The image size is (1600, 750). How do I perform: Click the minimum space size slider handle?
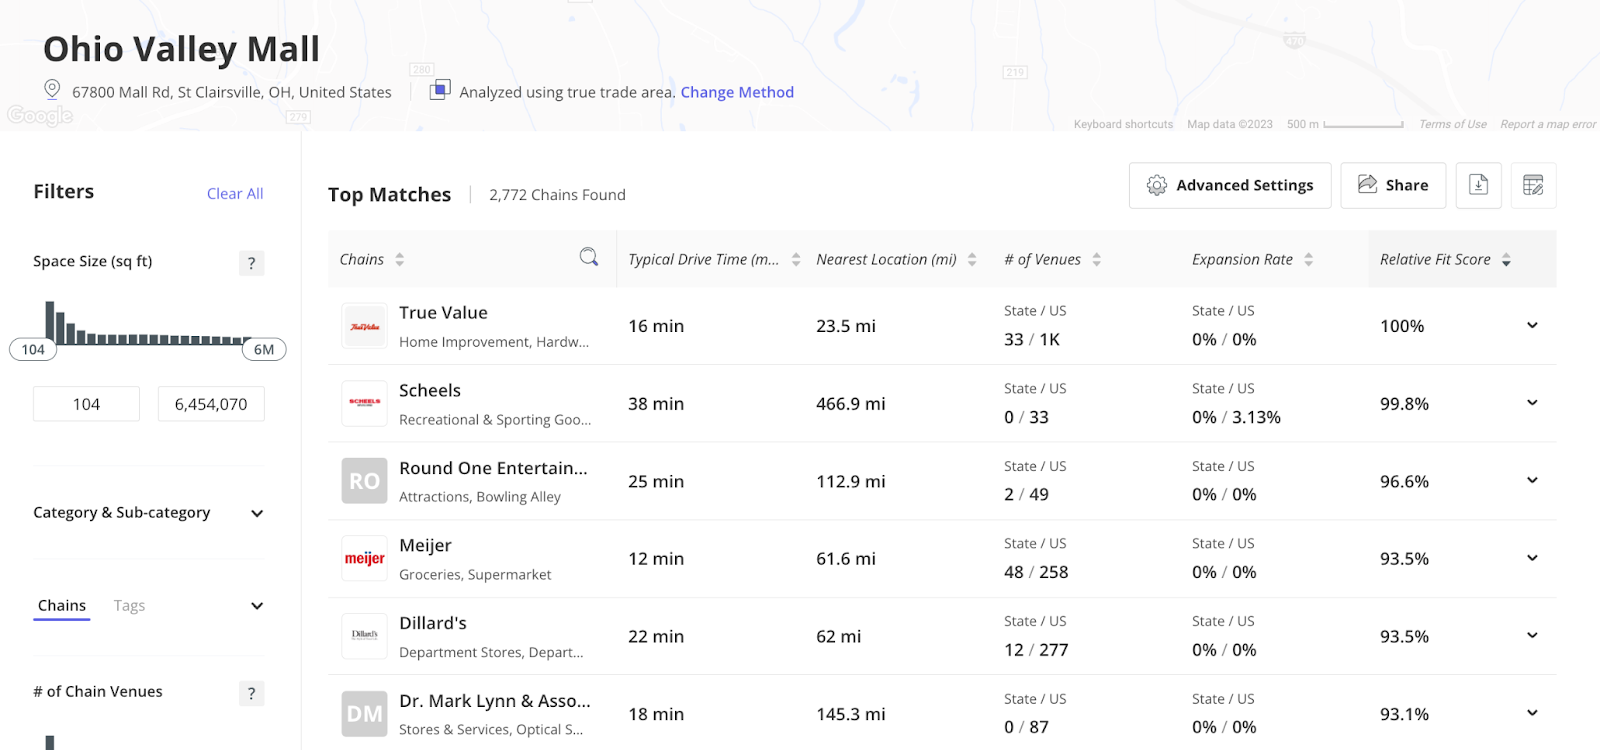tap(33, 350)
